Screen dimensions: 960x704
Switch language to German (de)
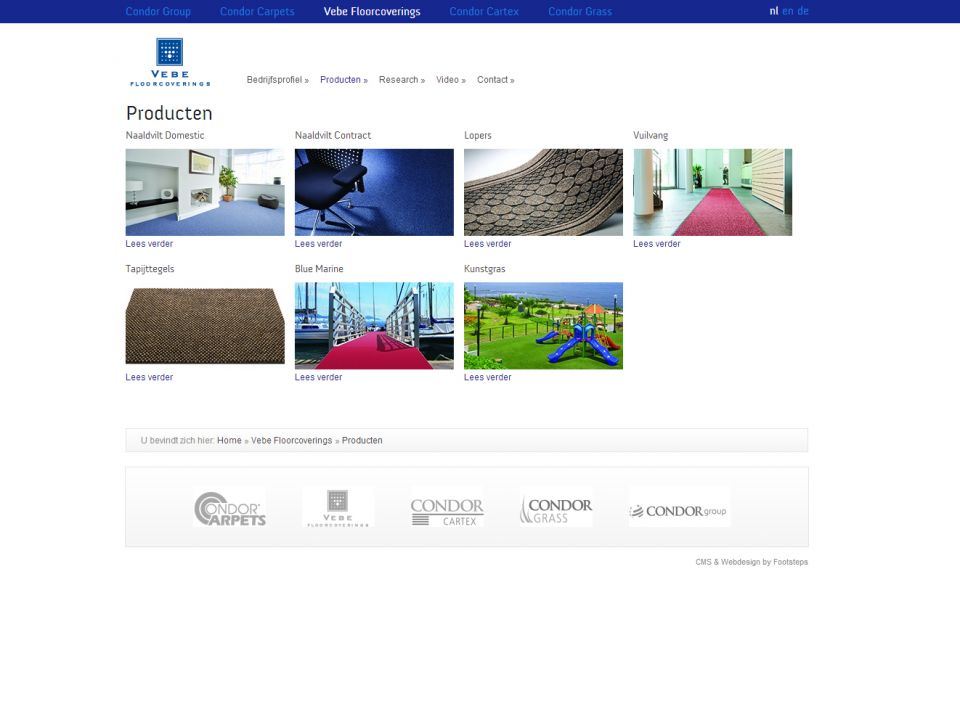pos(803,11)
